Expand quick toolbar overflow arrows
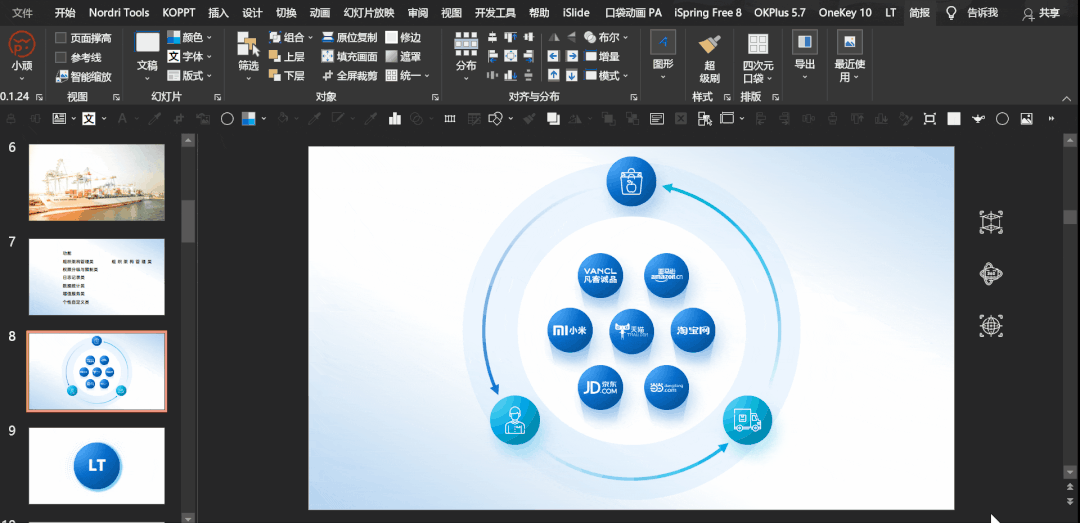 pos(1051,119)
